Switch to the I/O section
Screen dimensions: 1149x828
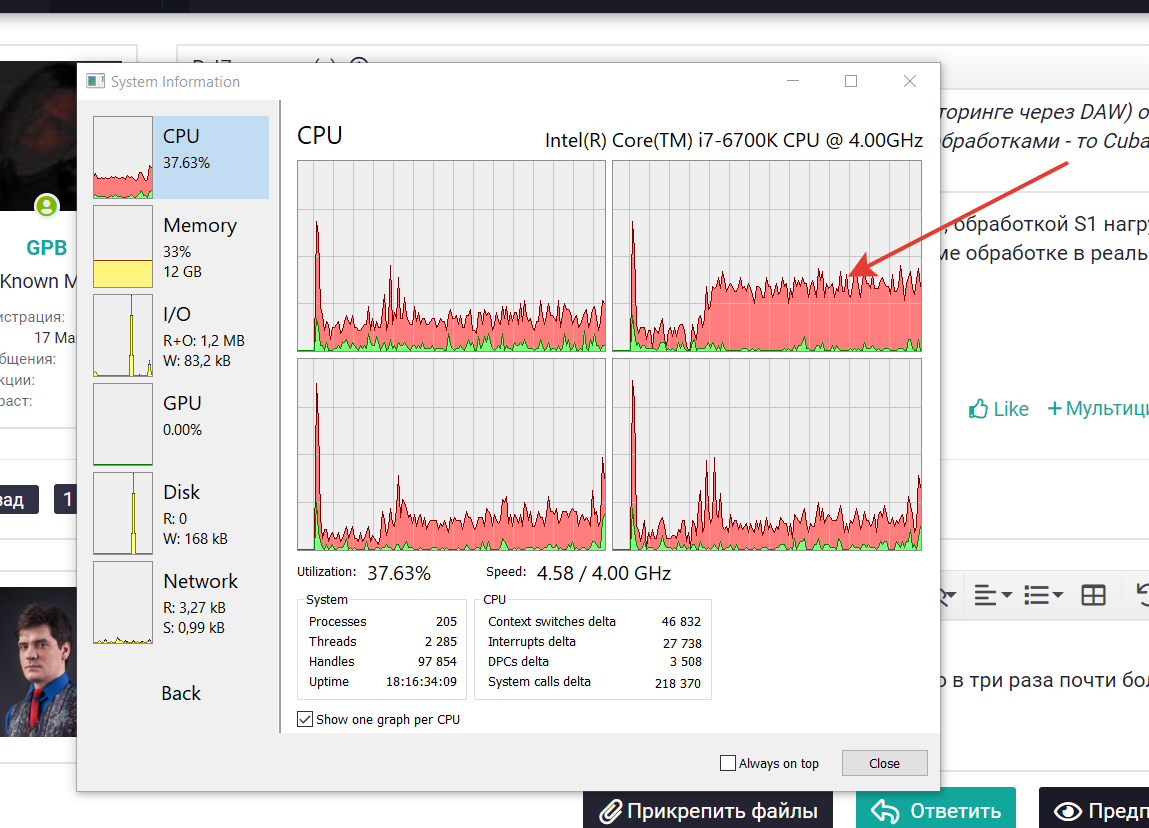point(181,336)
